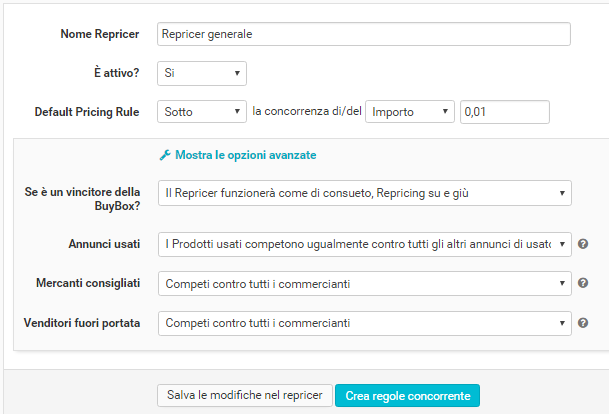This screenshot has width=609, height=414.
Task: Click the 0,01 amount field
Action: (505, 112)
